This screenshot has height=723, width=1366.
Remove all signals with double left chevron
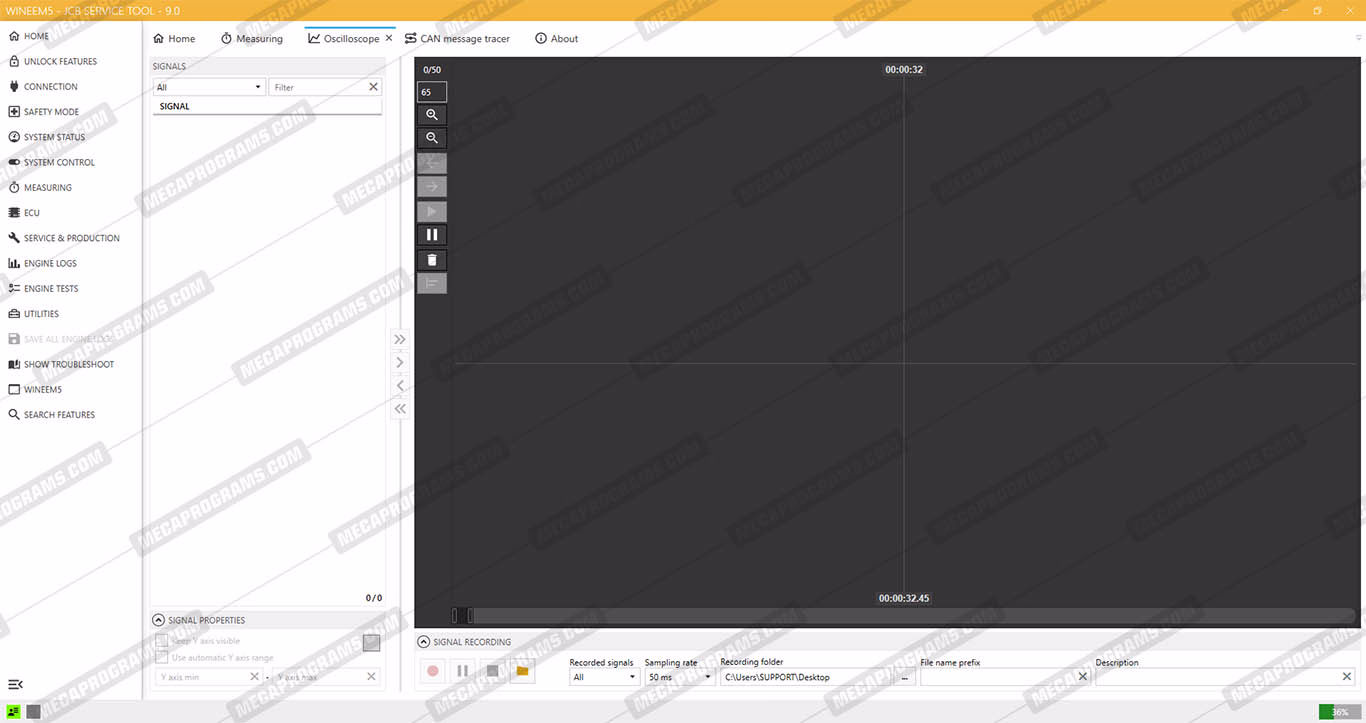(x=400, y=408)
